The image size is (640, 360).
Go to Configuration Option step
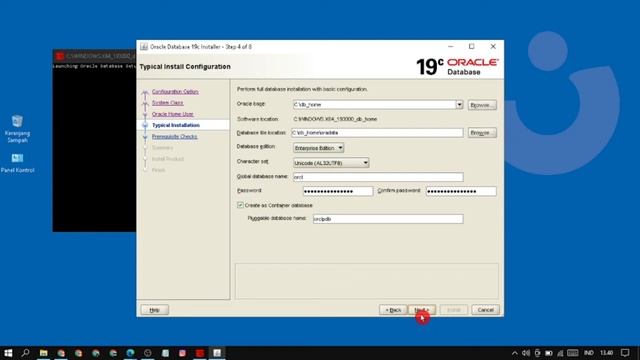coord(175,91)
